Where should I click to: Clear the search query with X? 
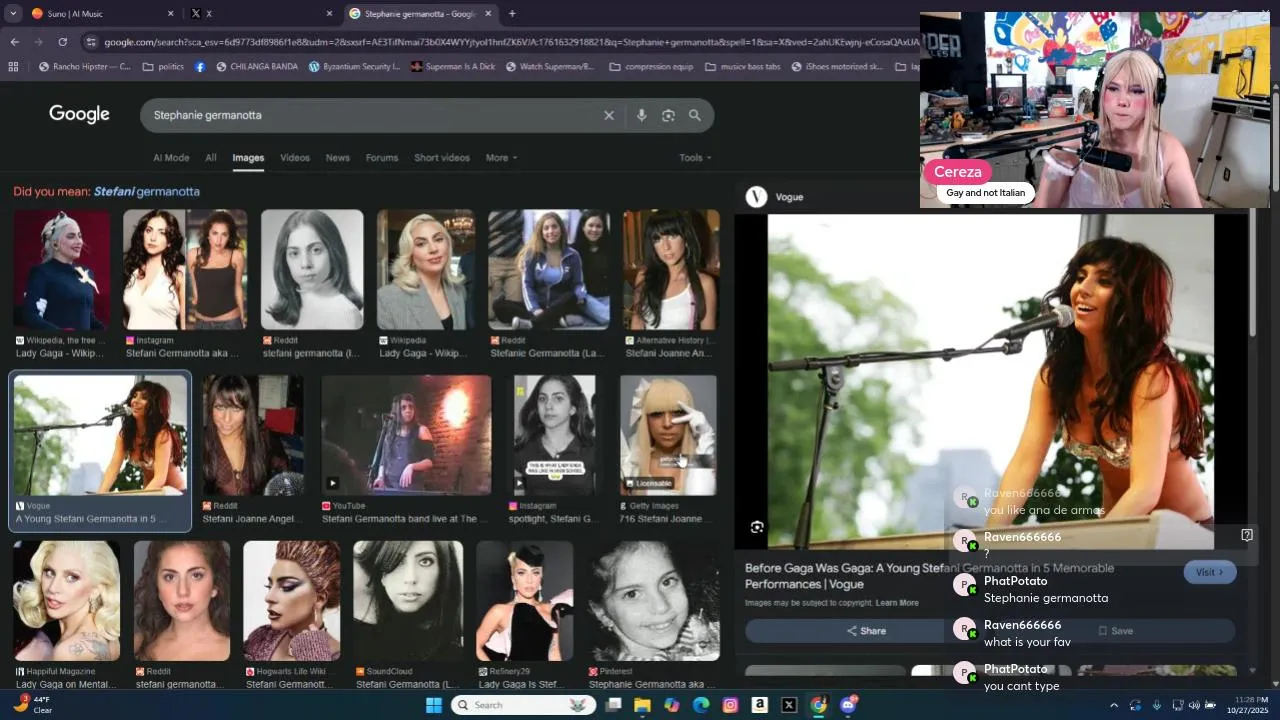(x=608, y=115)
